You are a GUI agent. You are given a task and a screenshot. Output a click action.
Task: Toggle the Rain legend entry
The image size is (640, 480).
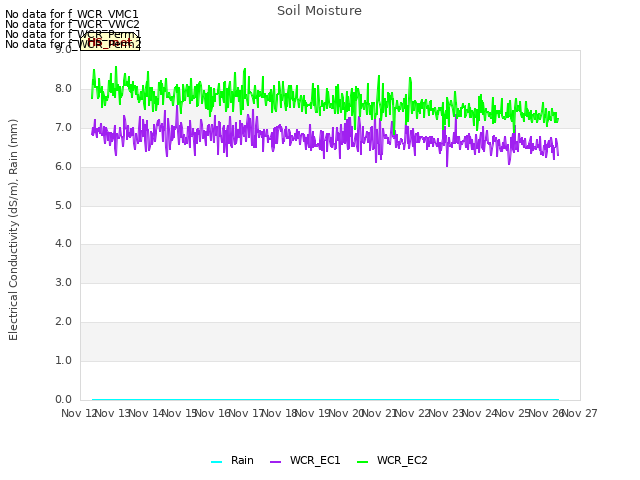pyautogui.click(x=232, y=461)
